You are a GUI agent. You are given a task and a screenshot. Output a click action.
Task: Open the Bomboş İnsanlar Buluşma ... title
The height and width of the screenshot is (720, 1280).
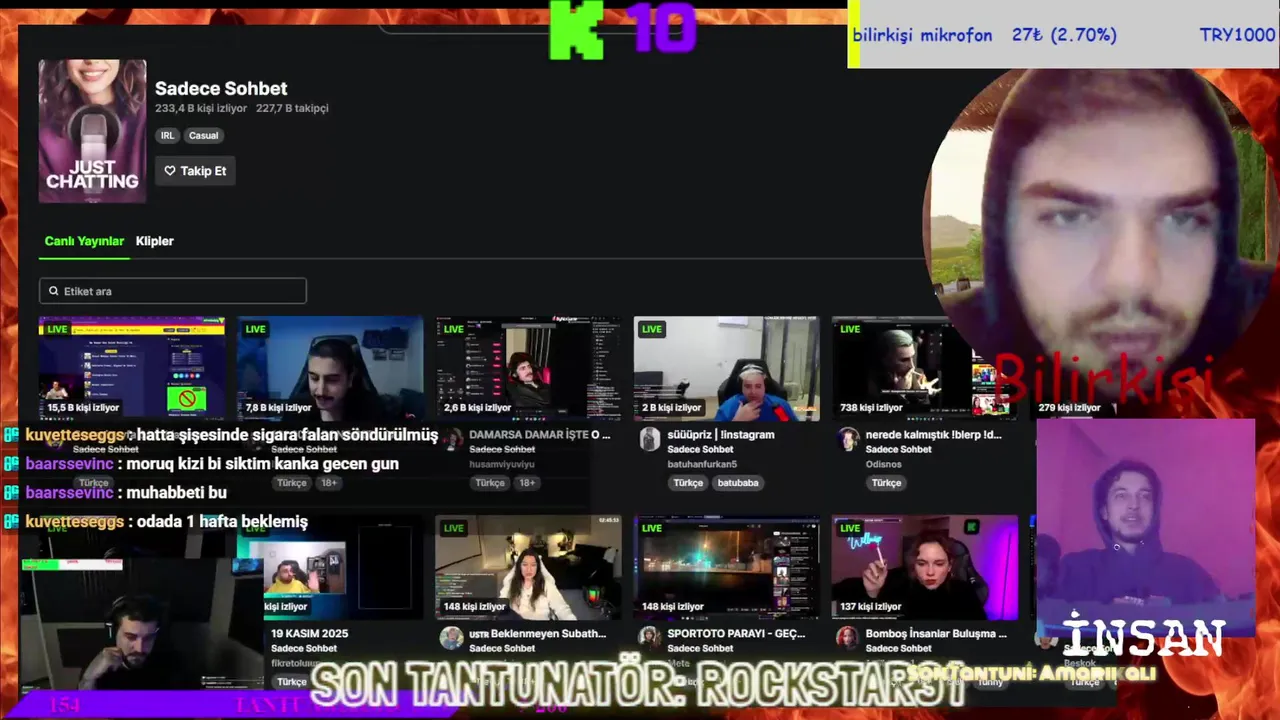pyautogui.click(x=936, y=634)
